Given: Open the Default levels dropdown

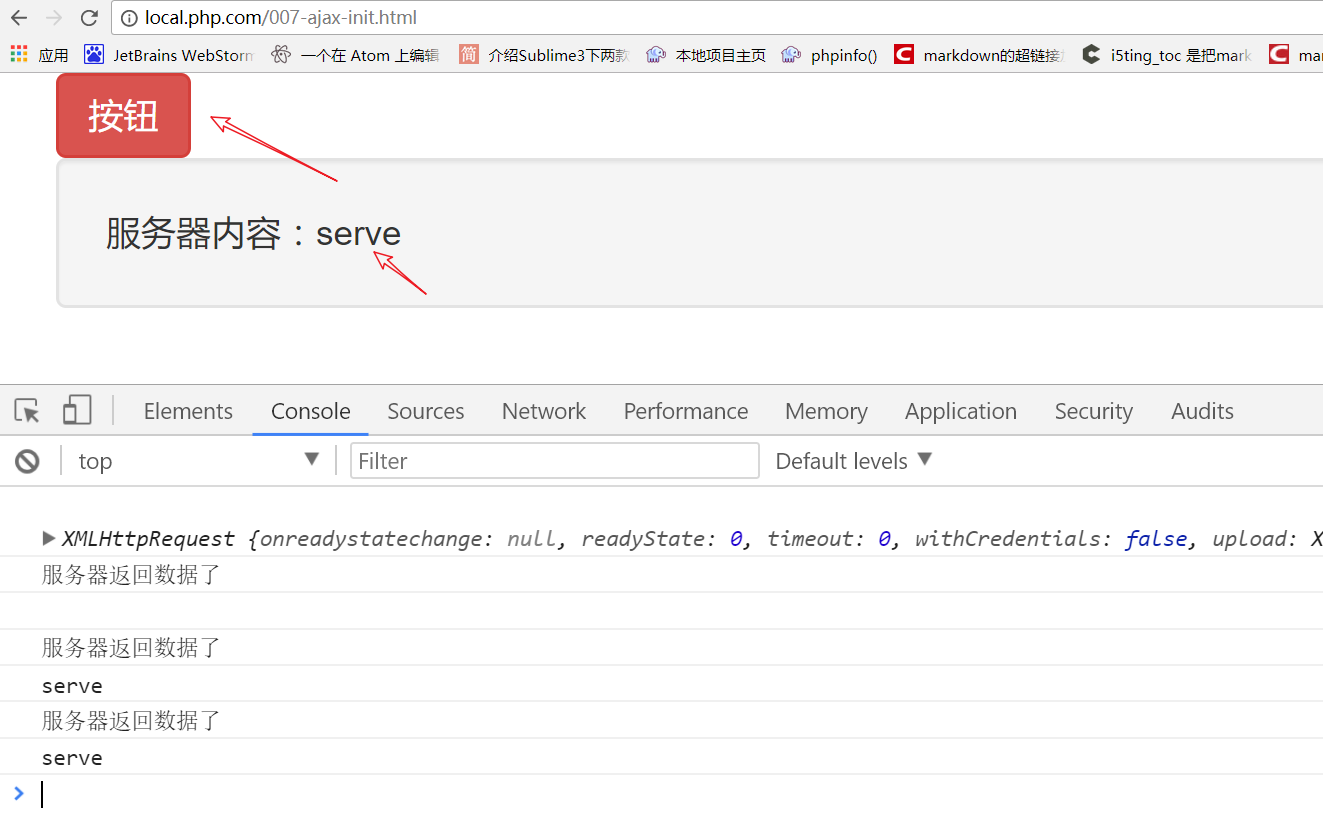Looking at the screenshot, I should point(853,461).
